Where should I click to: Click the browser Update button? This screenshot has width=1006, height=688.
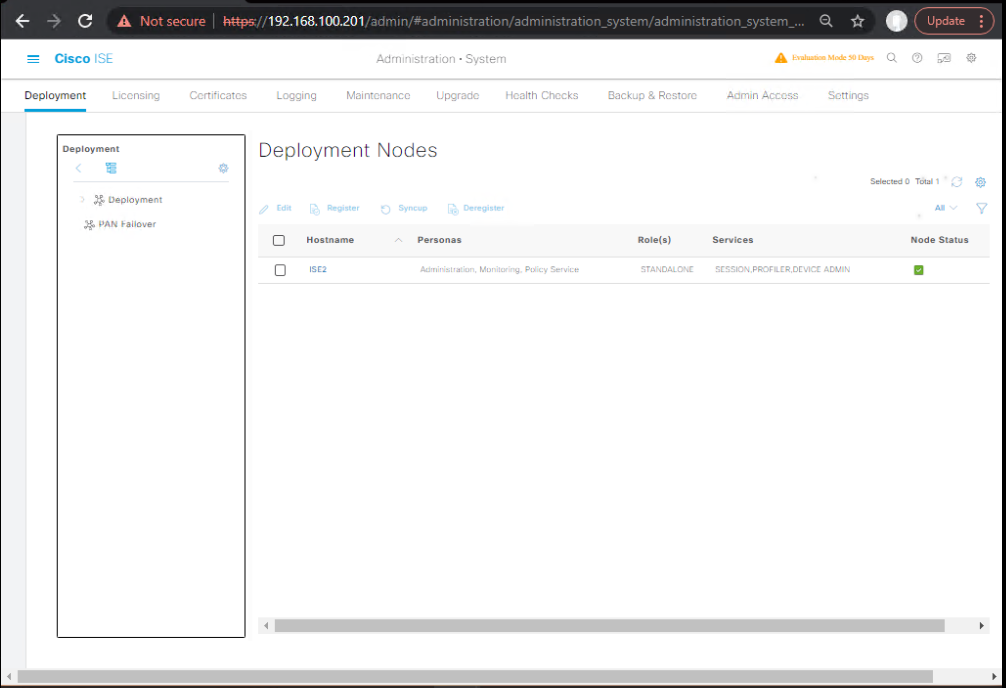946,21
